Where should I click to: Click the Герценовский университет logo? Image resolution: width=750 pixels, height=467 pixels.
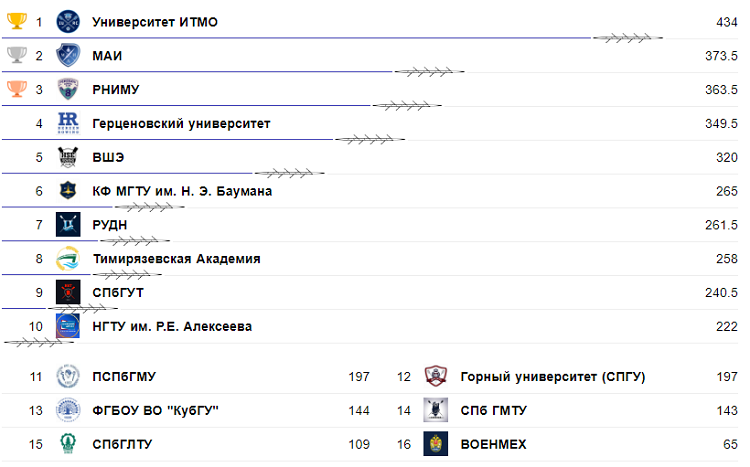pos(68,123)
